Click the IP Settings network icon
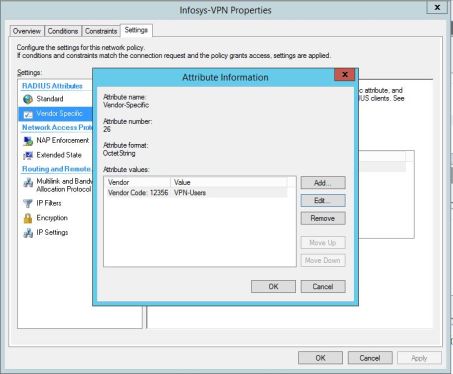This screenshot has height=374, width=453. coord(28,233)
